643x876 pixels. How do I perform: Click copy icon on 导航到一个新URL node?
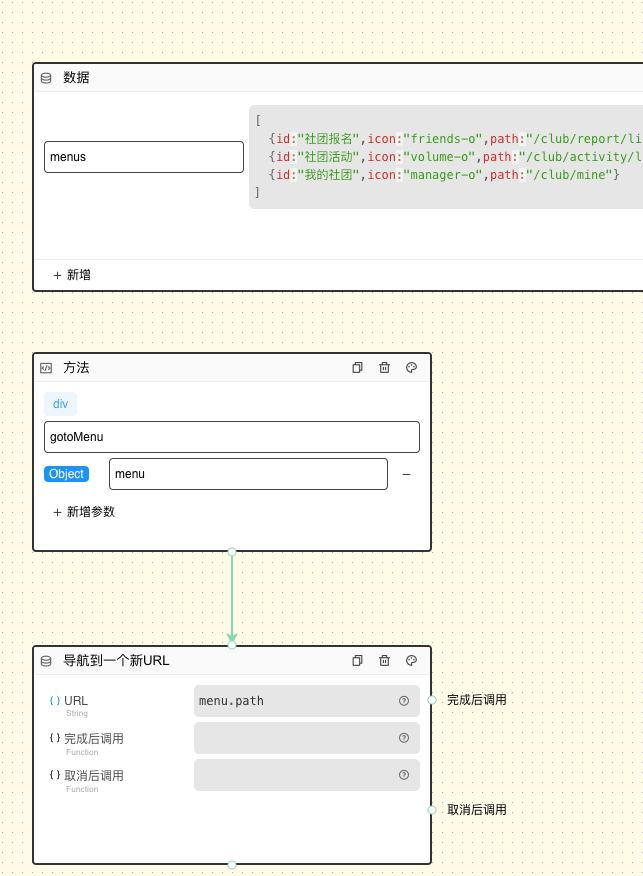tap(357, 661)
